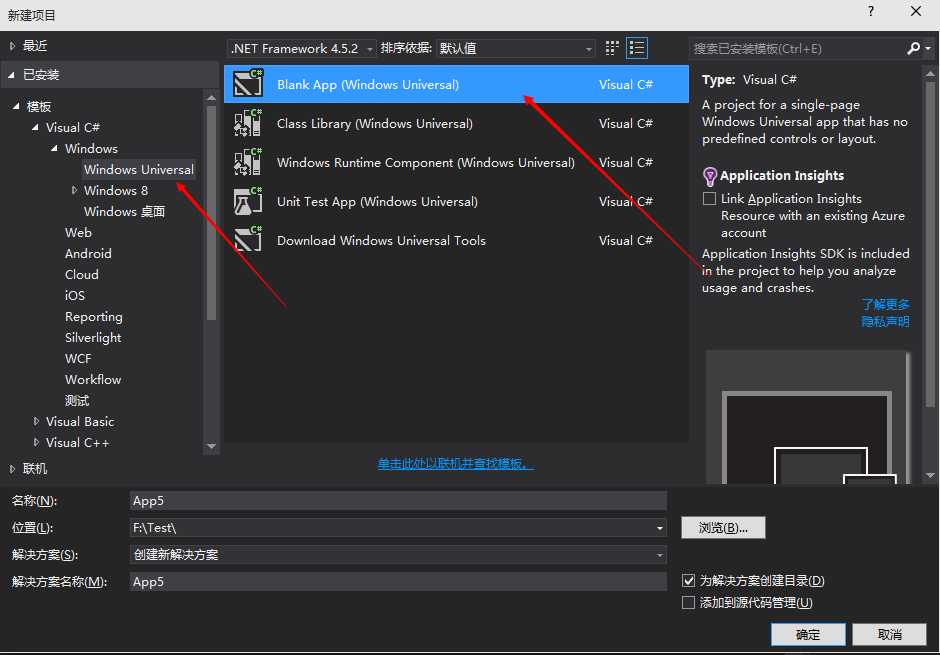
Task: Expand the Visual C++ tree node
Action: [36, 442]
